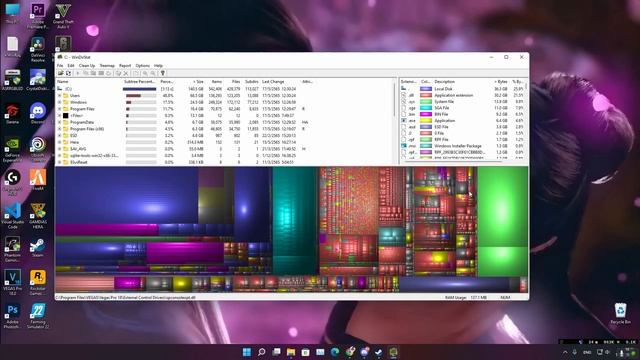Image resolution: width=640 pixels, height=360 pixels.
Task: Click the Refresh all toolbar icon
Action: pyautogui.click(x=68, y=73)
